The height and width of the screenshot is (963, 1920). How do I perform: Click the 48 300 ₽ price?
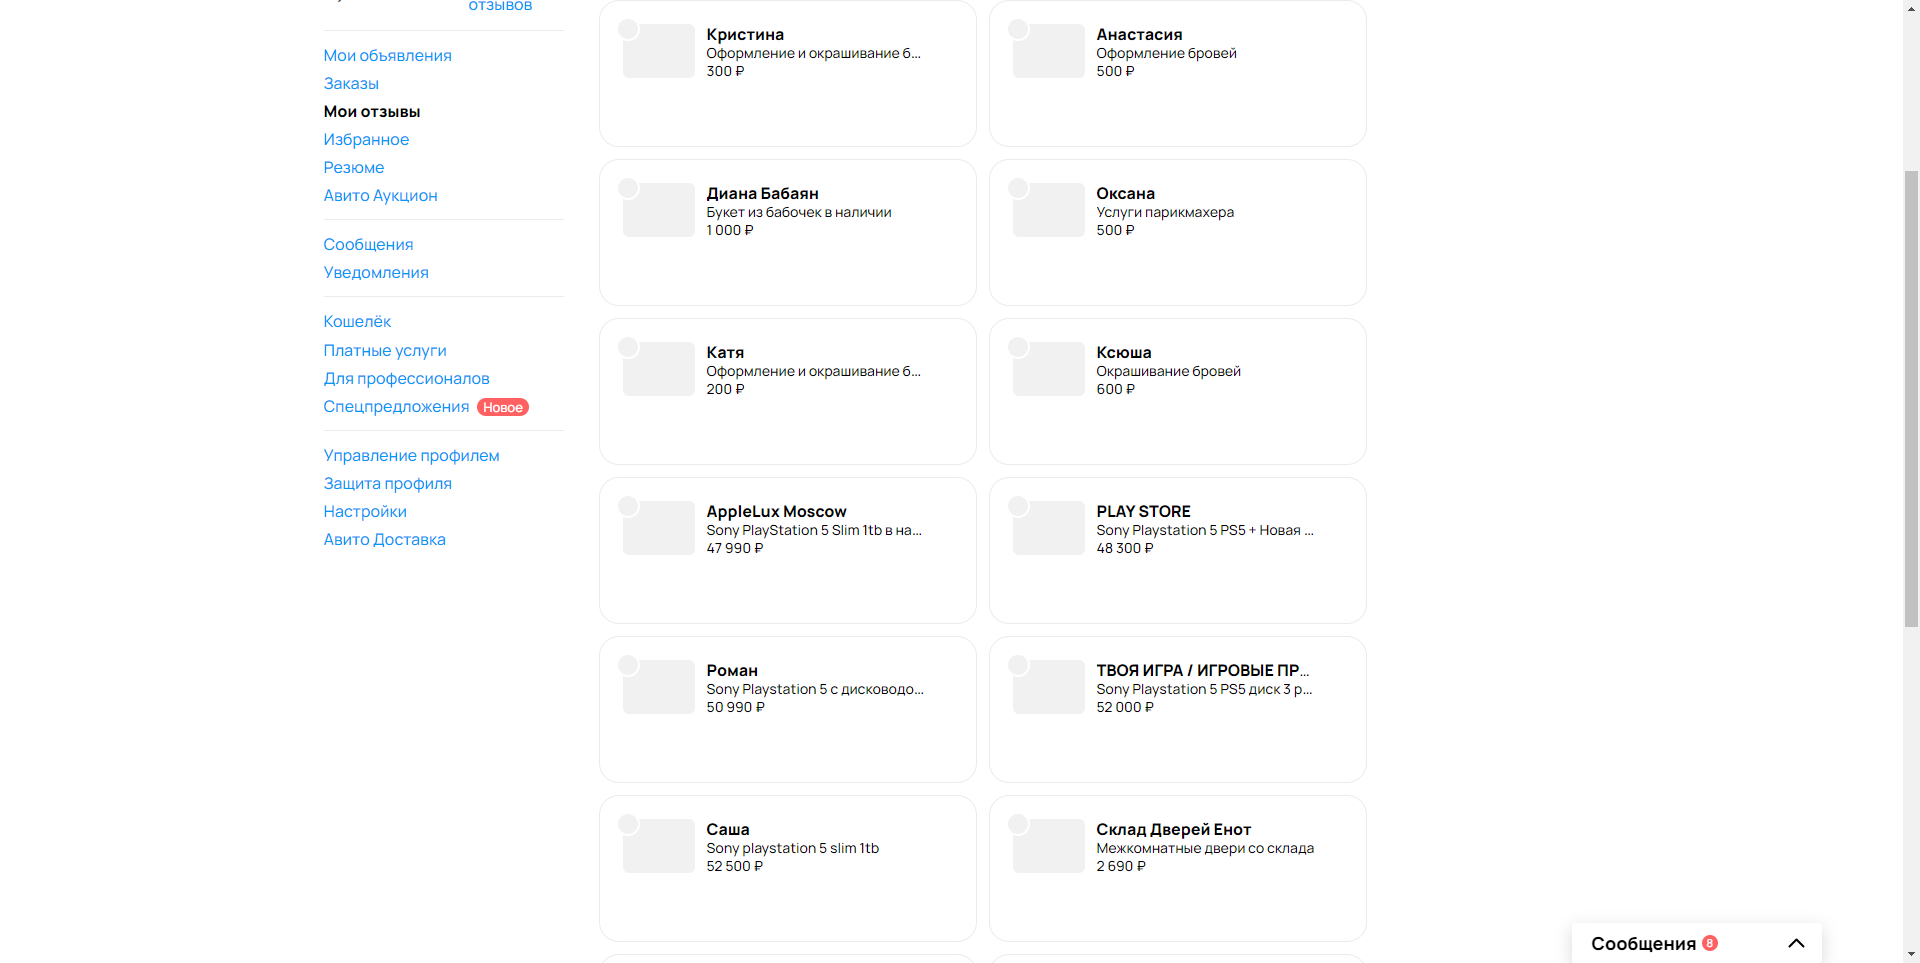coord(1124,548)
